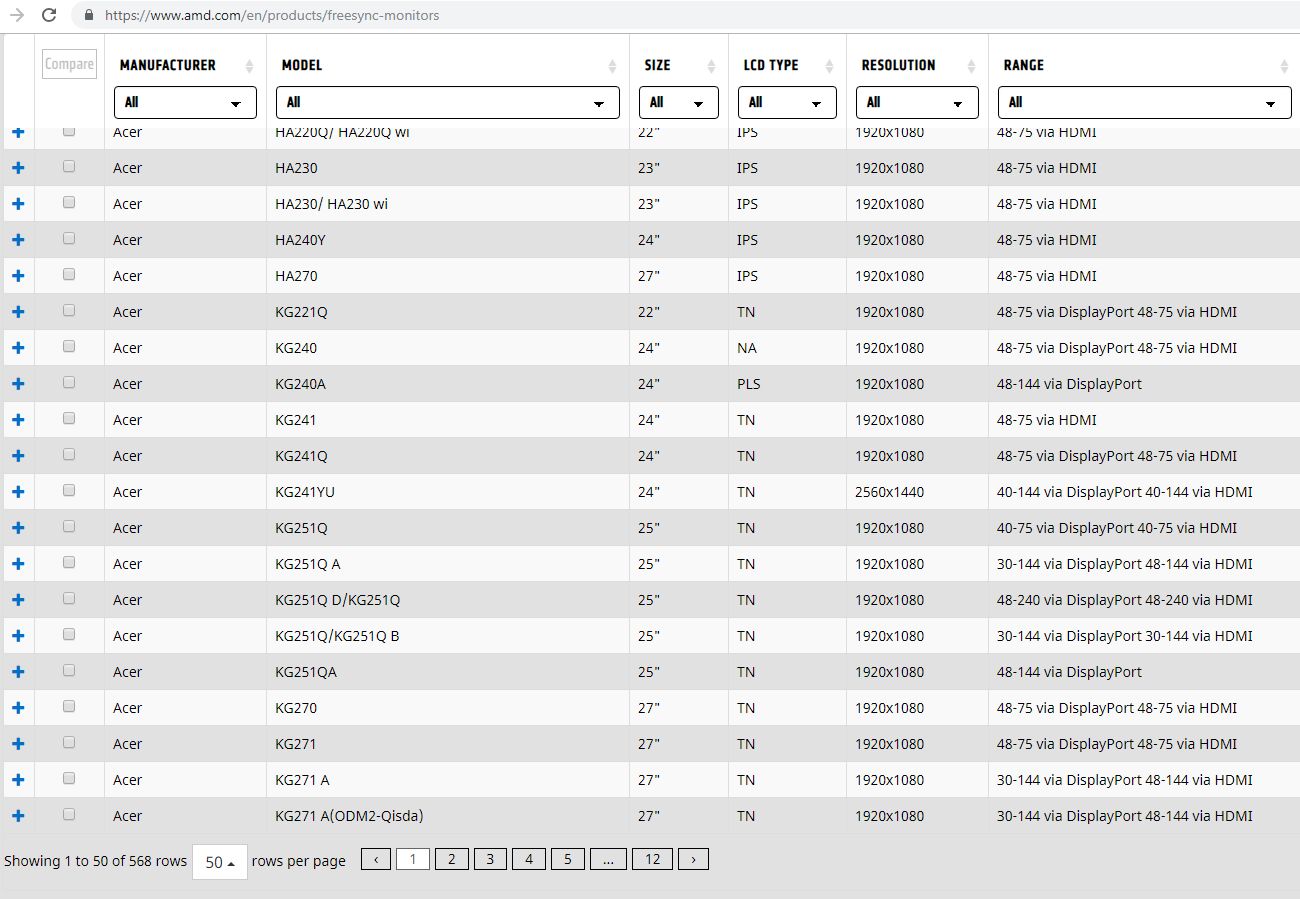The width and height of the screenshot is (1300, 899).
Task: Tick the checkbox for Acer HA230
Action: pos(69,167)
